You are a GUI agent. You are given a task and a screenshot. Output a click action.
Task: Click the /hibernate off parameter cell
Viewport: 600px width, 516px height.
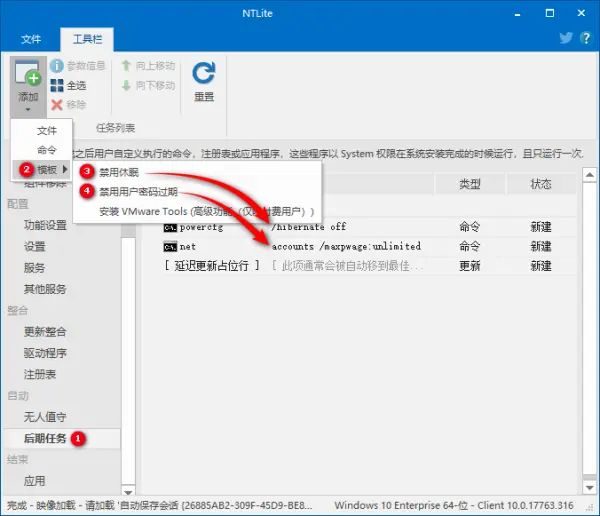pyautogui.click(x=308, y=227)
